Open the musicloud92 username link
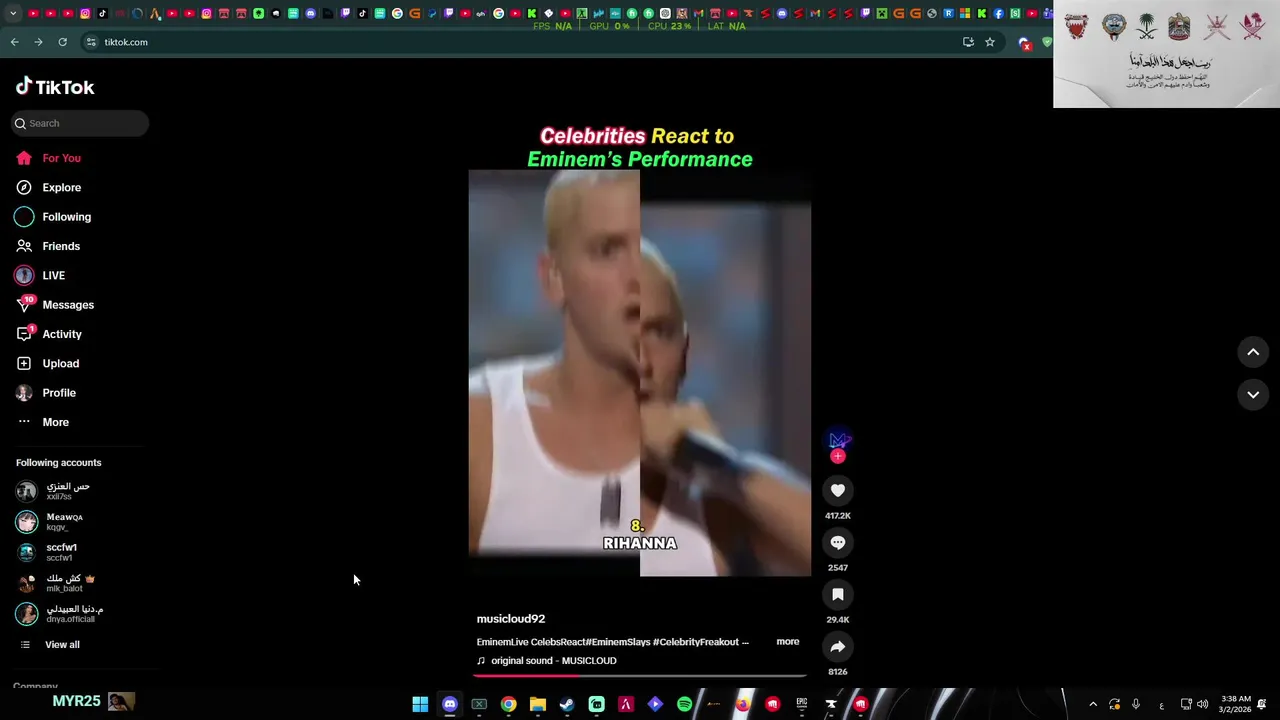The image size is (1280, 720). 511,619
